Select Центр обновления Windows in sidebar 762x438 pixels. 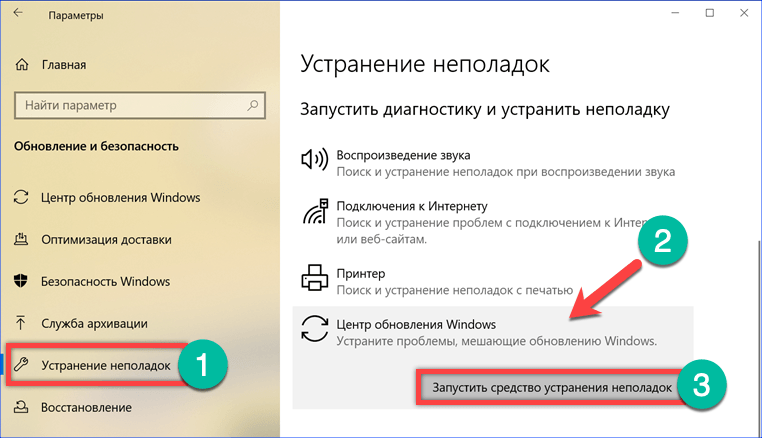click(121, 197)
